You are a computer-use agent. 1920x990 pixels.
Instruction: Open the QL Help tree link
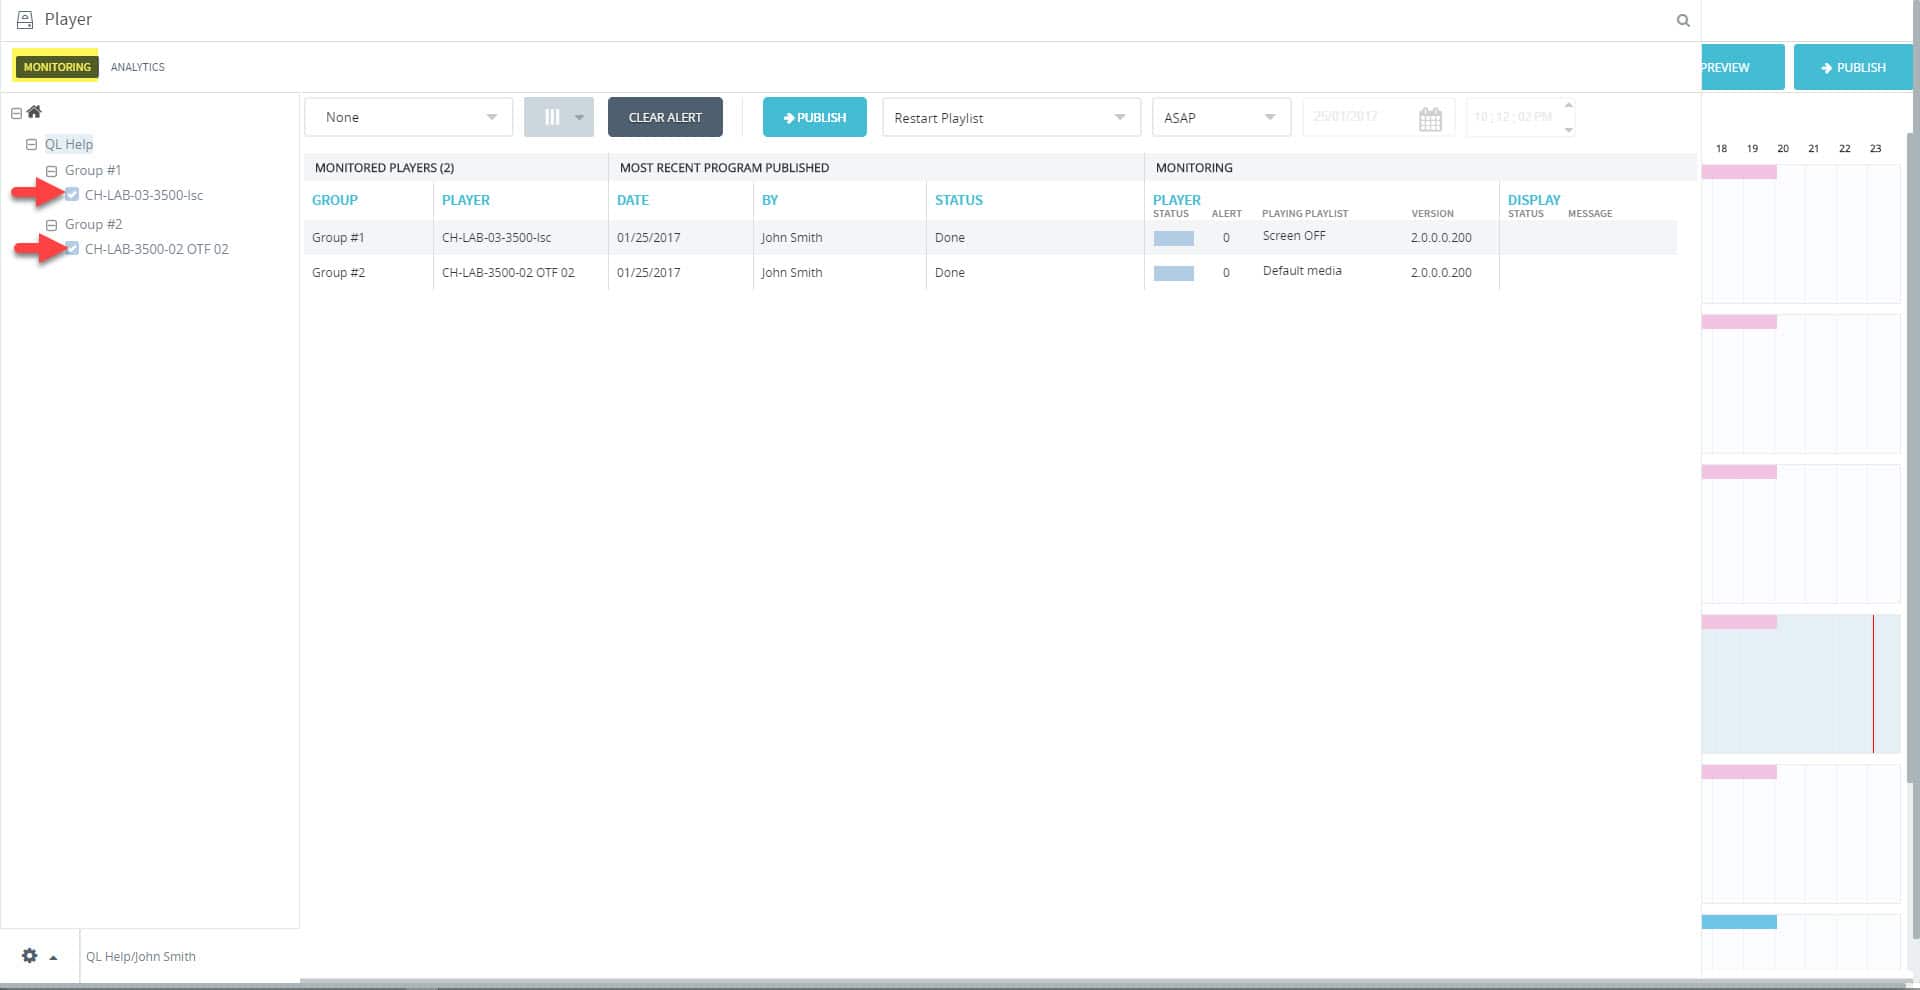[69, 144]
